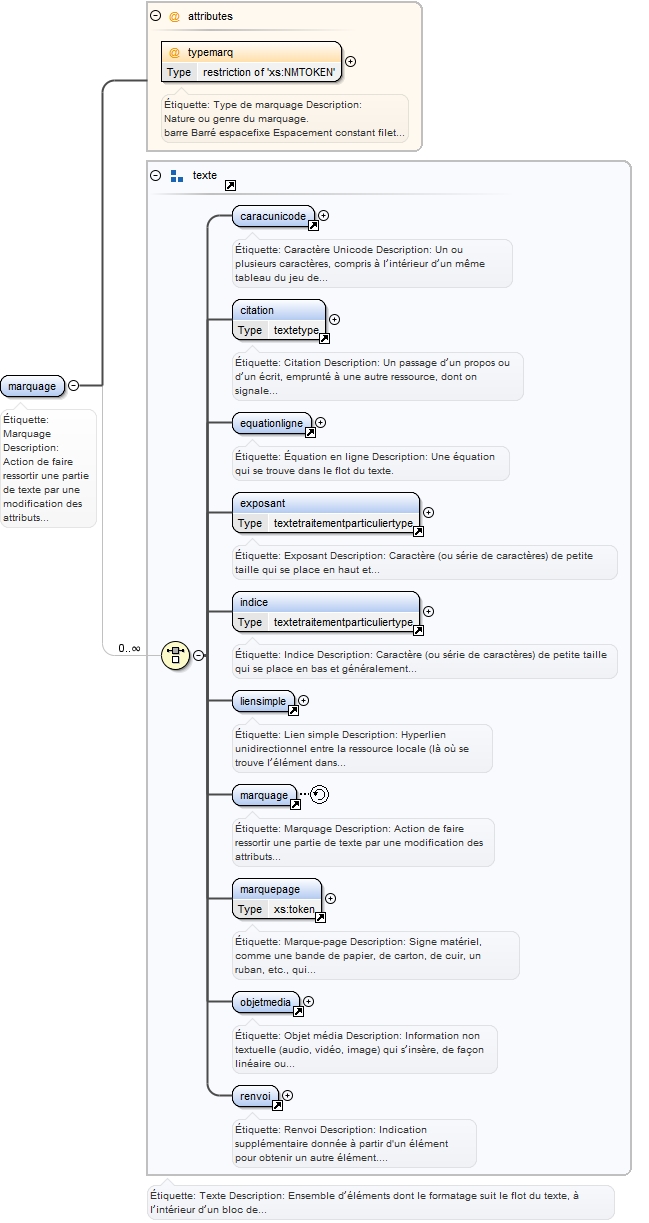The image size is (649, 1223).
Task: Select the citation element box
Action: pyautogui.click(x=278, y=320)
